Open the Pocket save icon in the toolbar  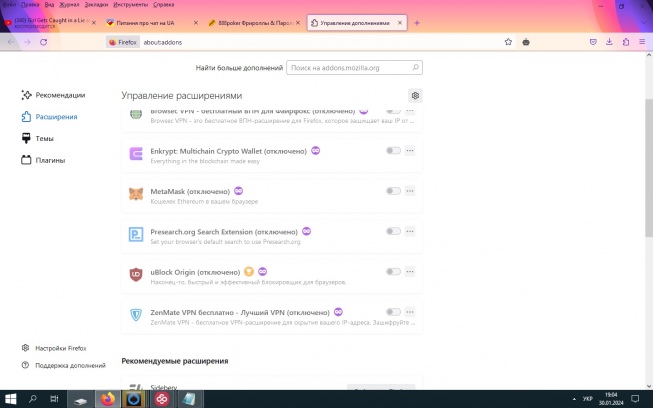593,42
